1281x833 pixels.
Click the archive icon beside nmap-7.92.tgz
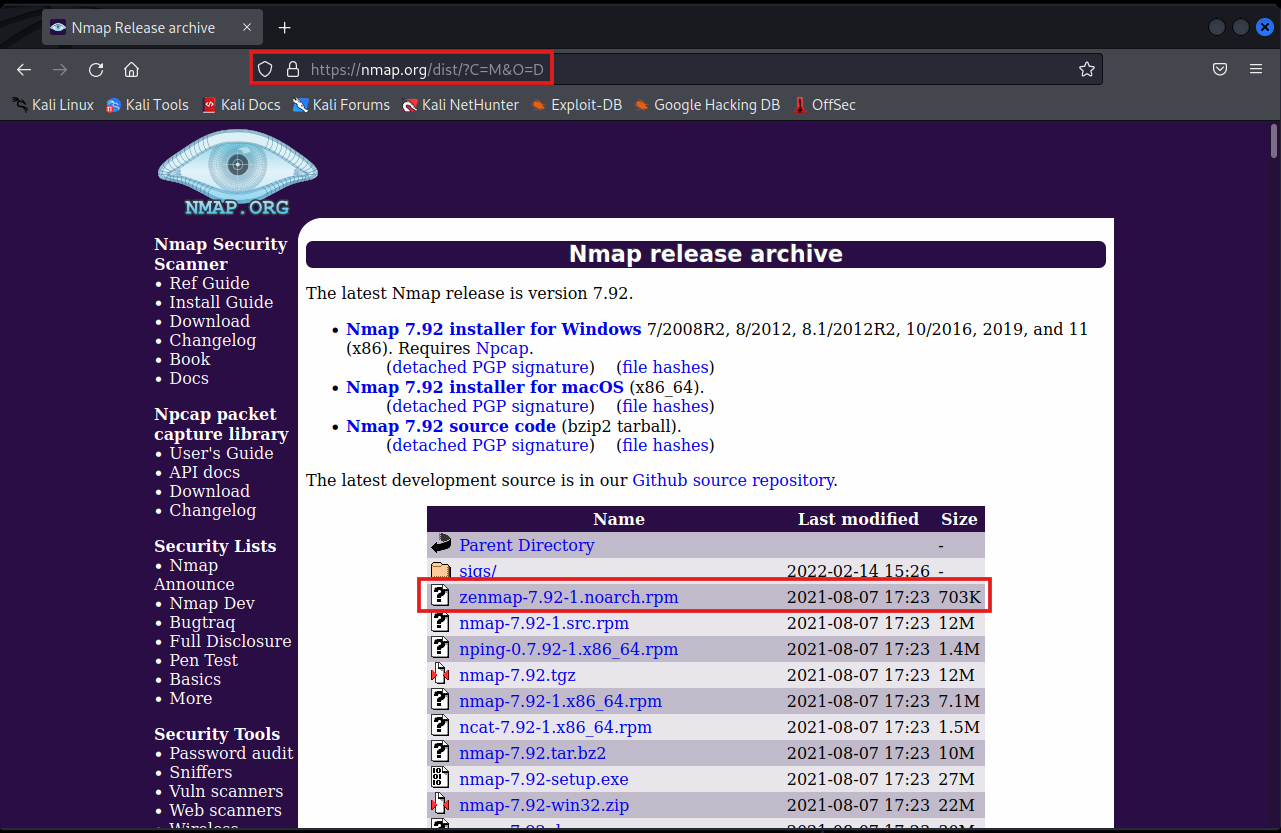pyautogui.click(x=441, y=675)
